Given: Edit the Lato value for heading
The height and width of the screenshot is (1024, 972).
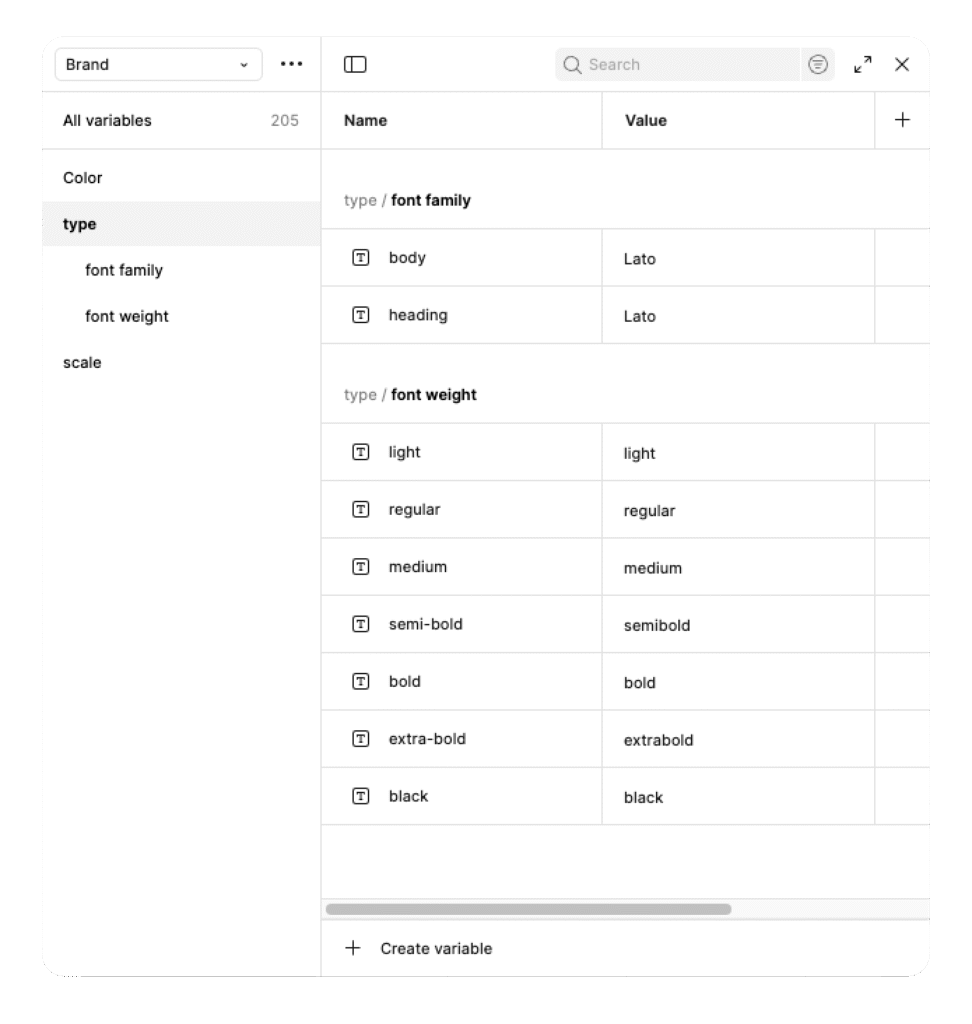Looking at the screenshot, I should pos(640,317).
